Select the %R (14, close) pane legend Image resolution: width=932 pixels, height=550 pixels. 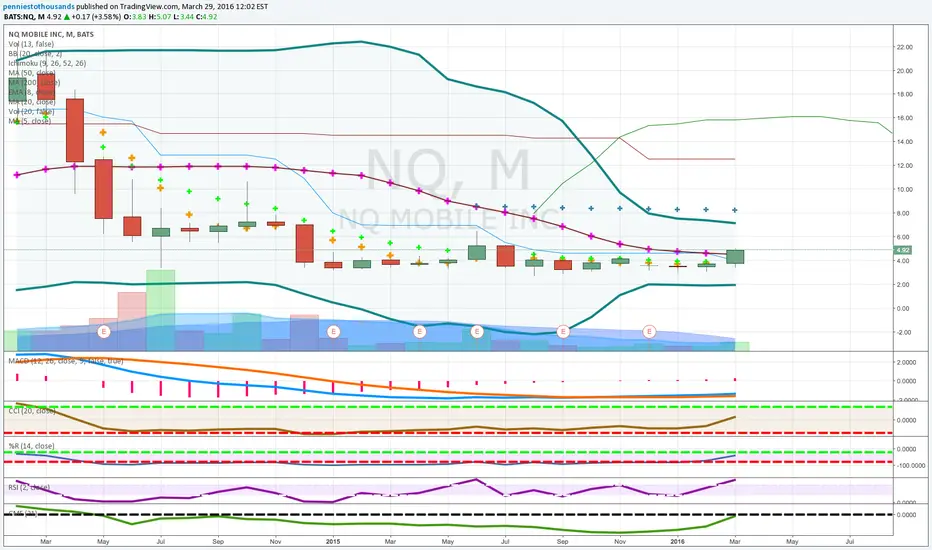pyautogui.click(x=31, y=446)
